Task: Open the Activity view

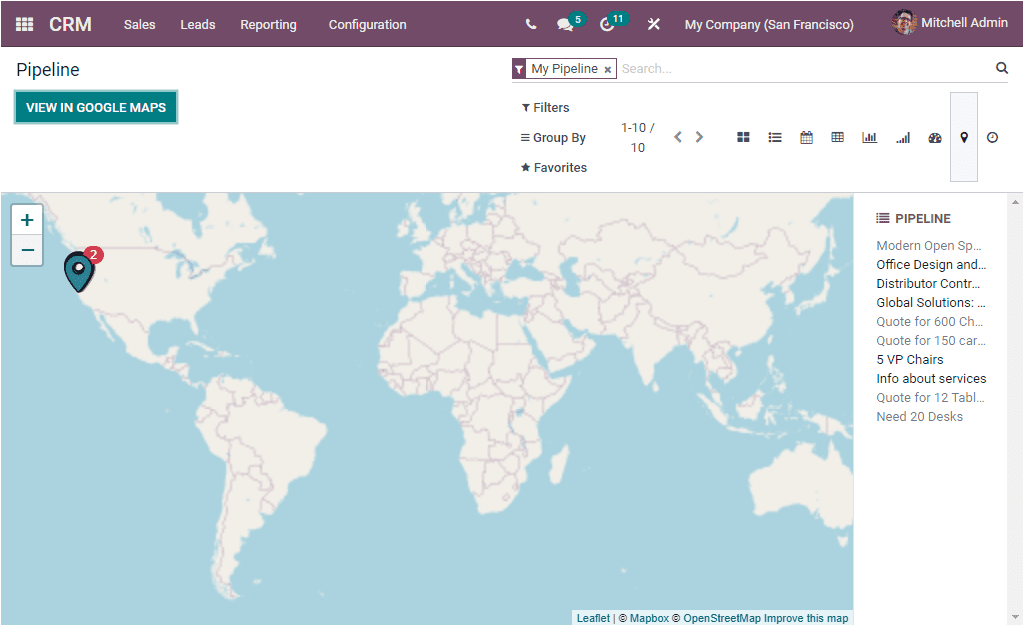Action: (993, 137)
